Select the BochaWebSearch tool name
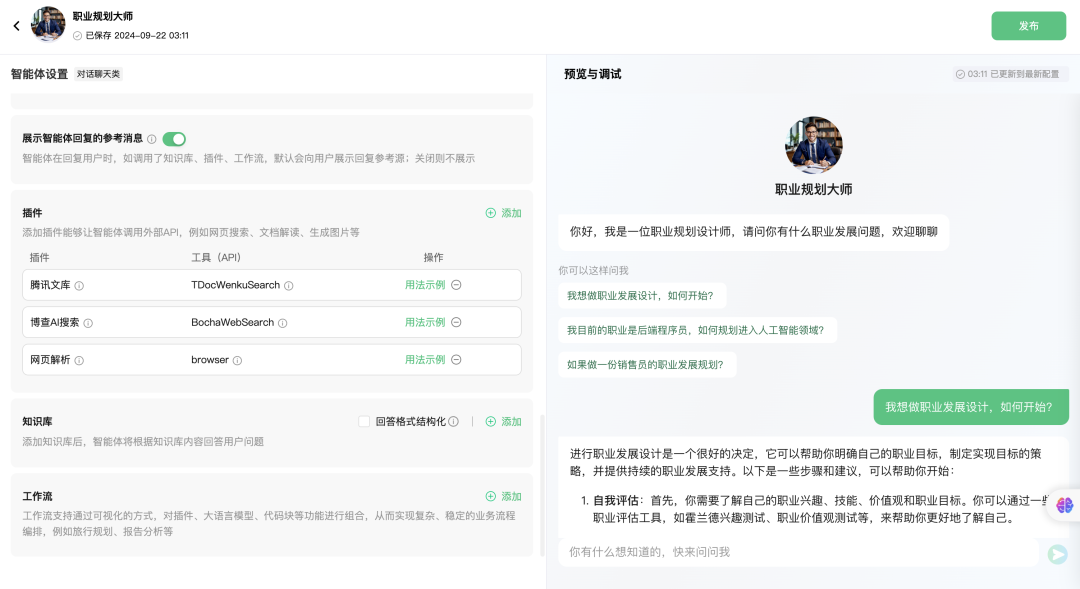 [233, 322]
